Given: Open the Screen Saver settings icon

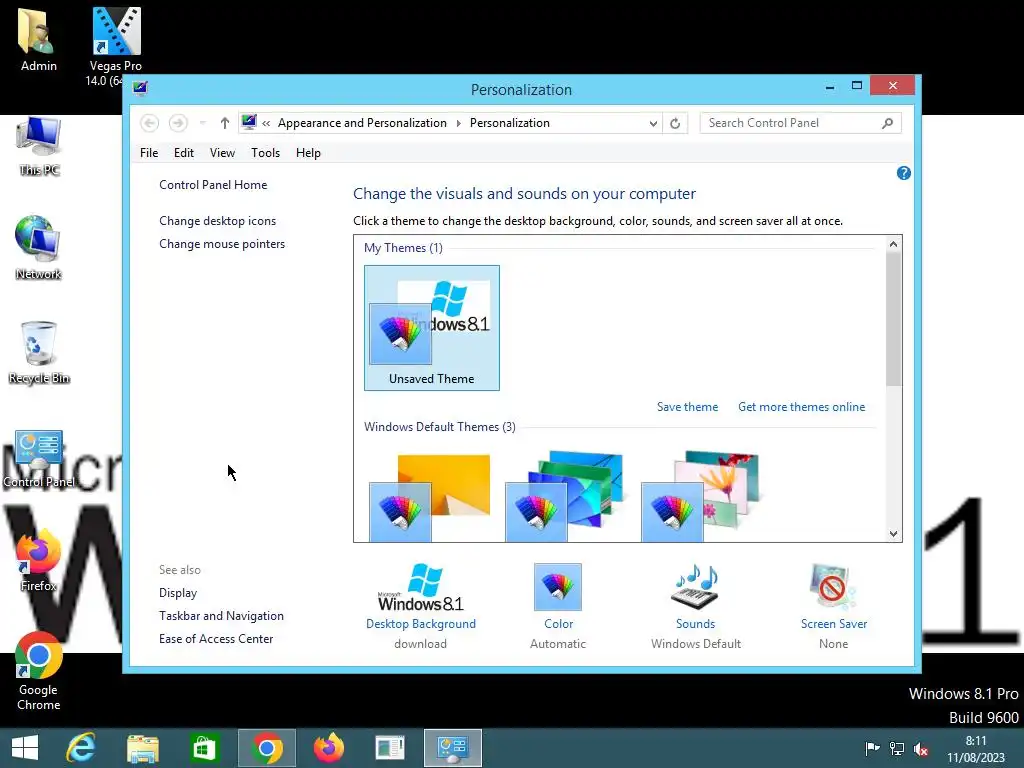Looking at the screenshot, I should 833,587.
